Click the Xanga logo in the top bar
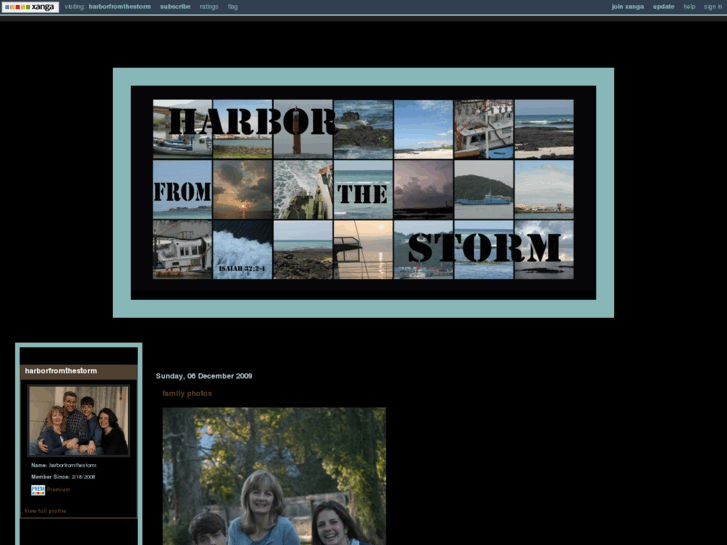The height and width of the screenshot is (545, 727). tap(29, 7)
